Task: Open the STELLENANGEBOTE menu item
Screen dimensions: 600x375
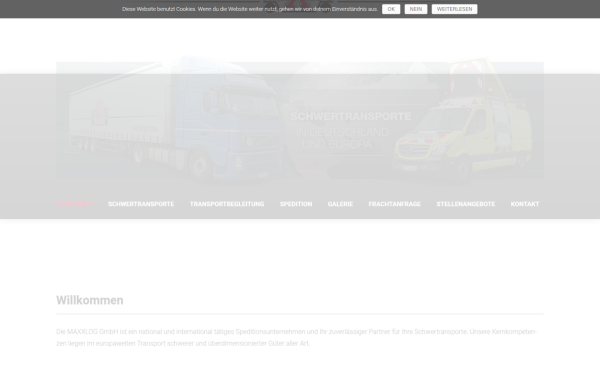Action: tap(466, 204)
